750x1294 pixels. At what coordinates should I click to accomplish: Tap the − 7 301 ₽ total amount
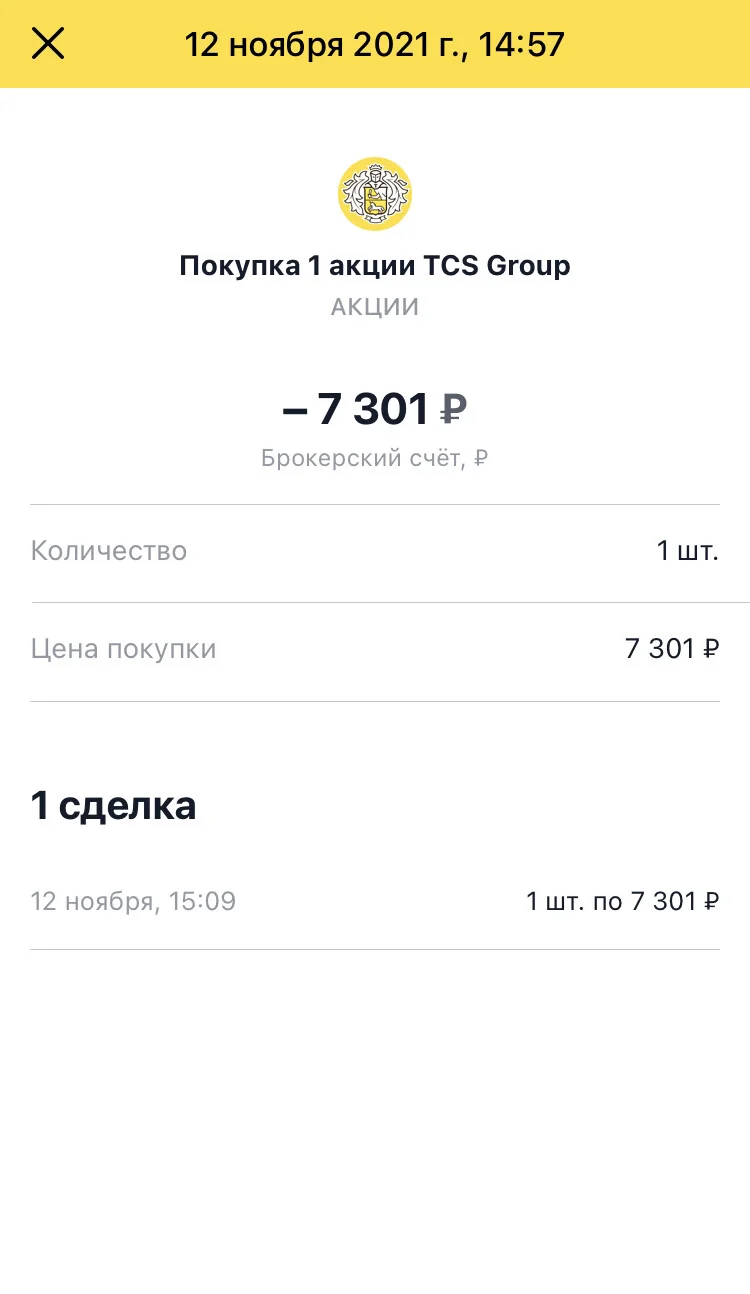tap(375, 409)
